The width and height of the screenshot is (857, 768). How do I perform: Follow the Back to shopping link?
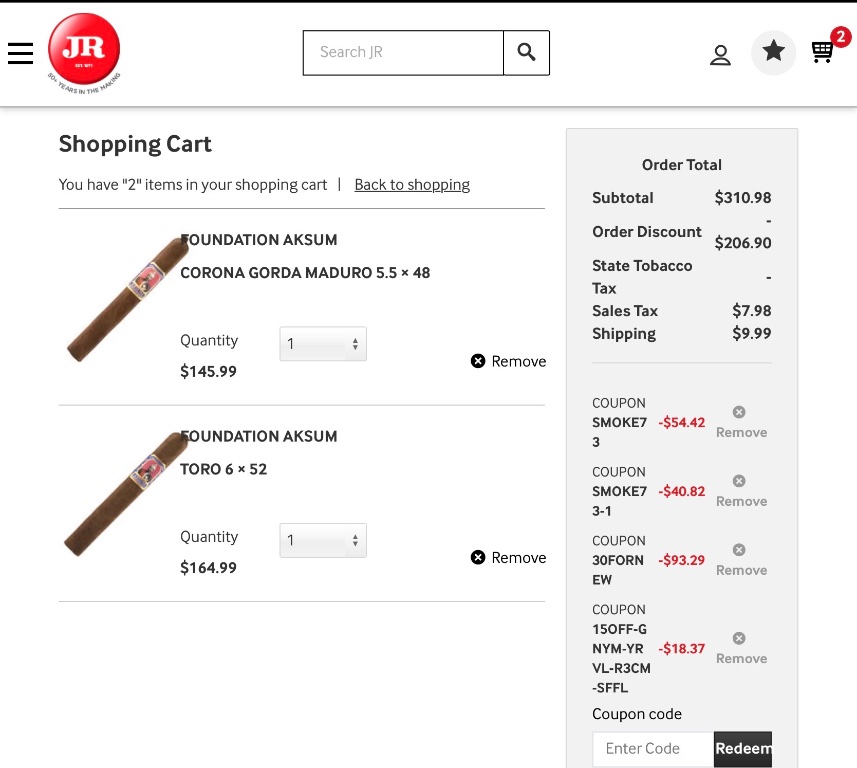pos(412,185)
